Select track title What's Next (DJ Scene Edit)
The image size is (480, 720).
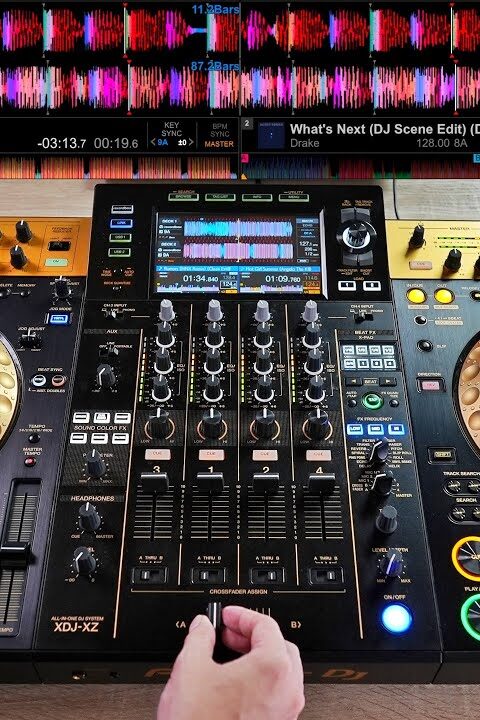pyautogui.click(x=377, y=129)
